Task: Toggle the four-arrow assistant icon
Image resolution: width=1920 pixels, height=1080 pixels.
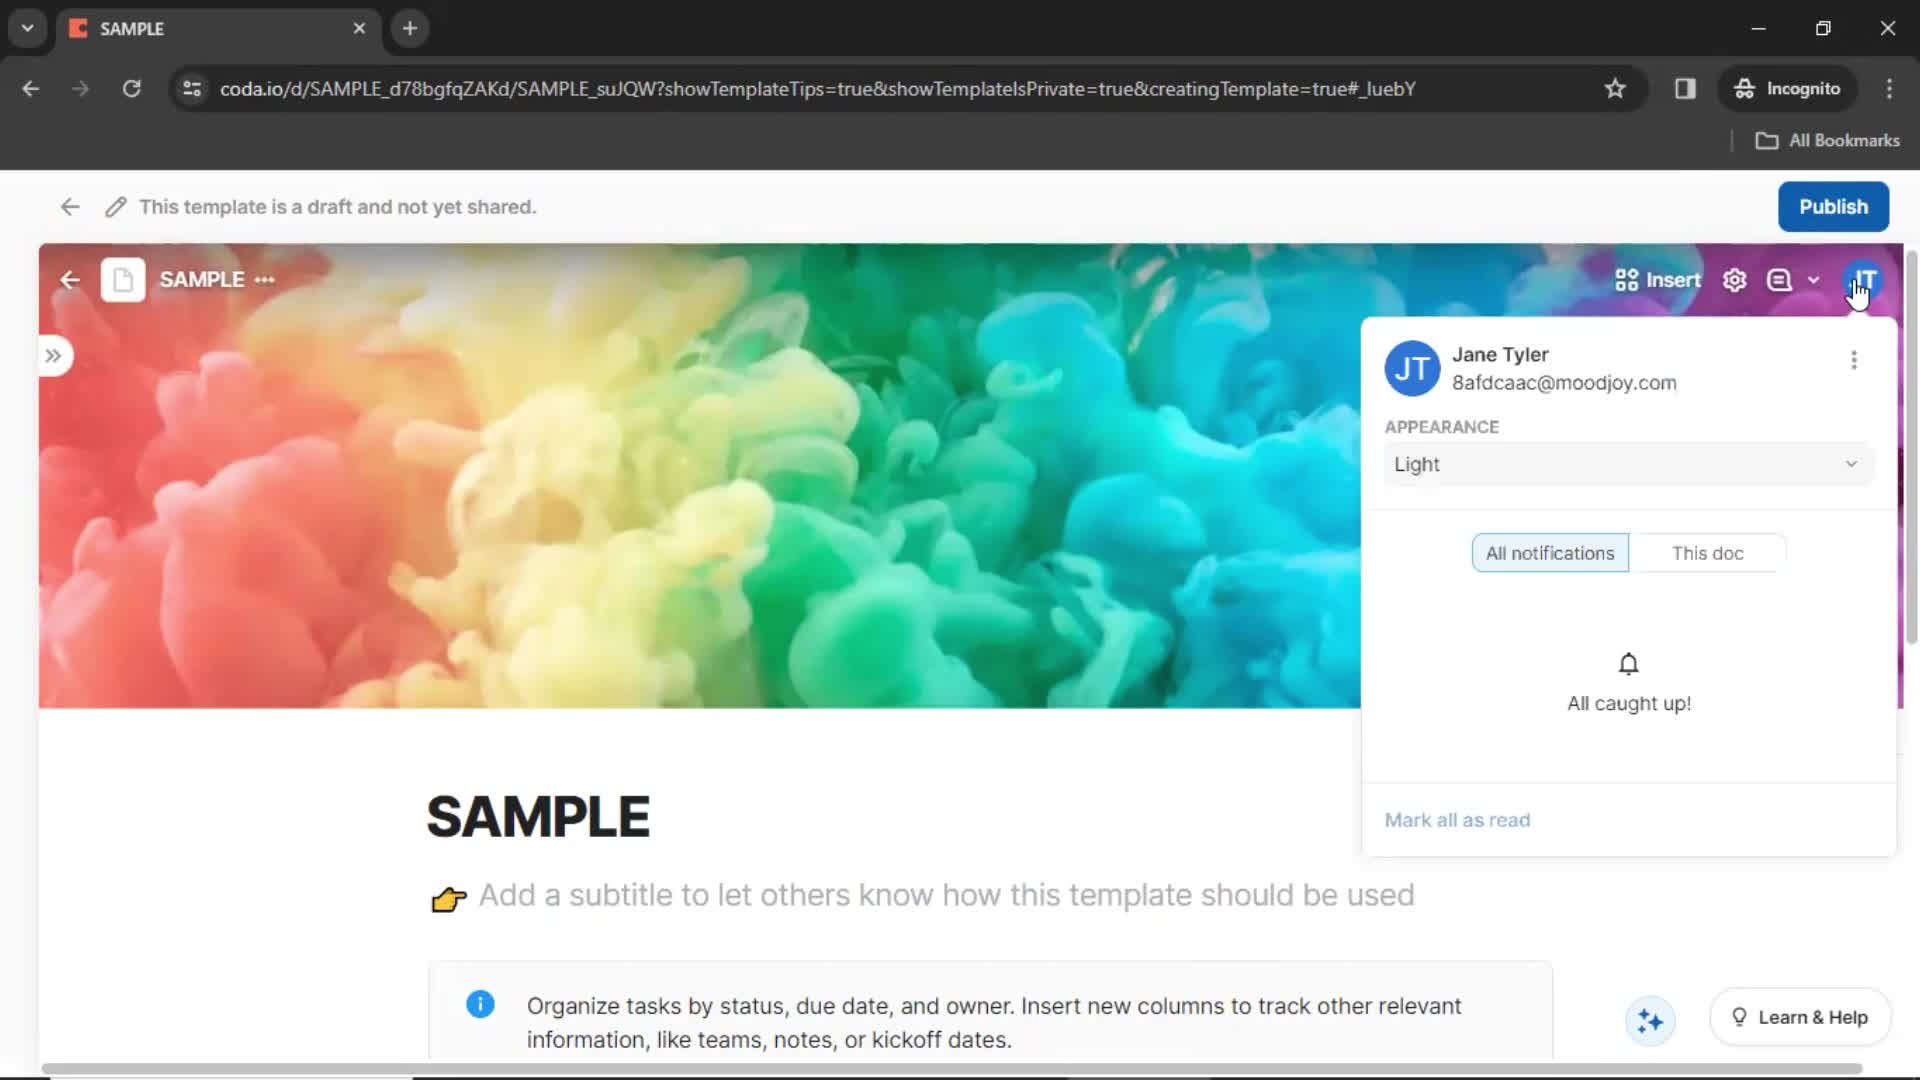Action: click(1648, 1018)
